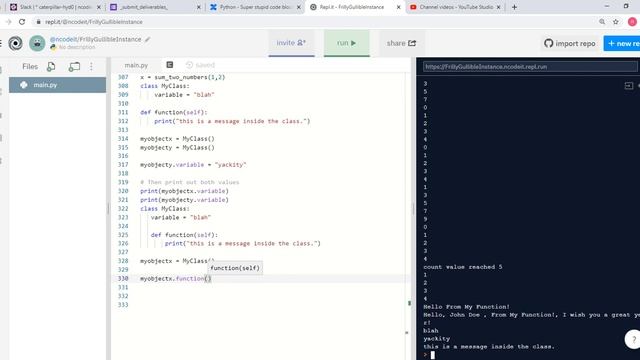This screenshot has width=640, height=360.
Task: Click the browser address bar URL
Action: [x=94, y=22]
